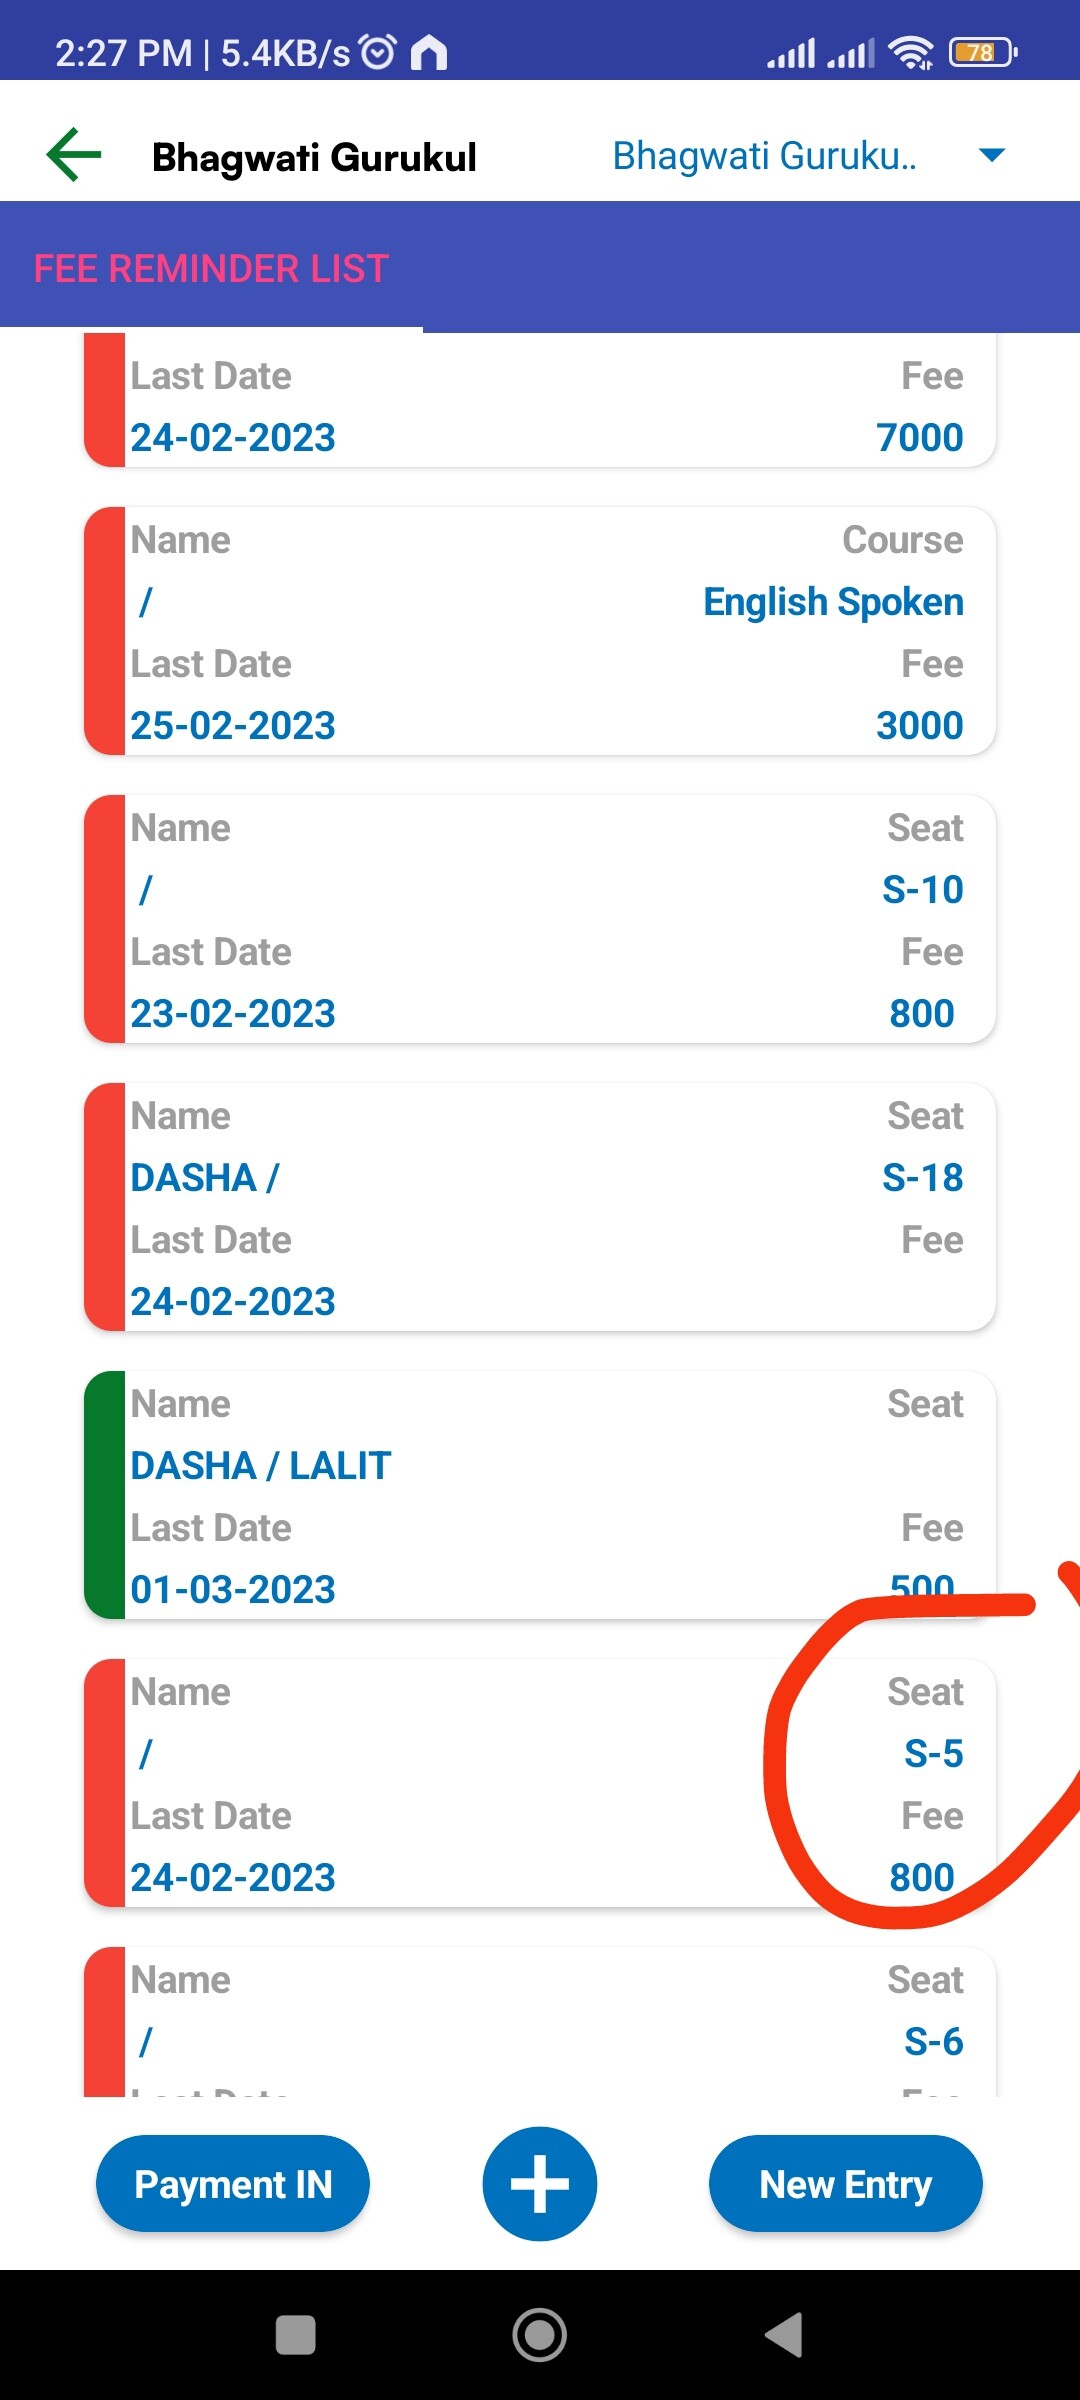Tap the New Entry button
This screenshot has height=2400, width=1080.
(x=845, y=2184)
